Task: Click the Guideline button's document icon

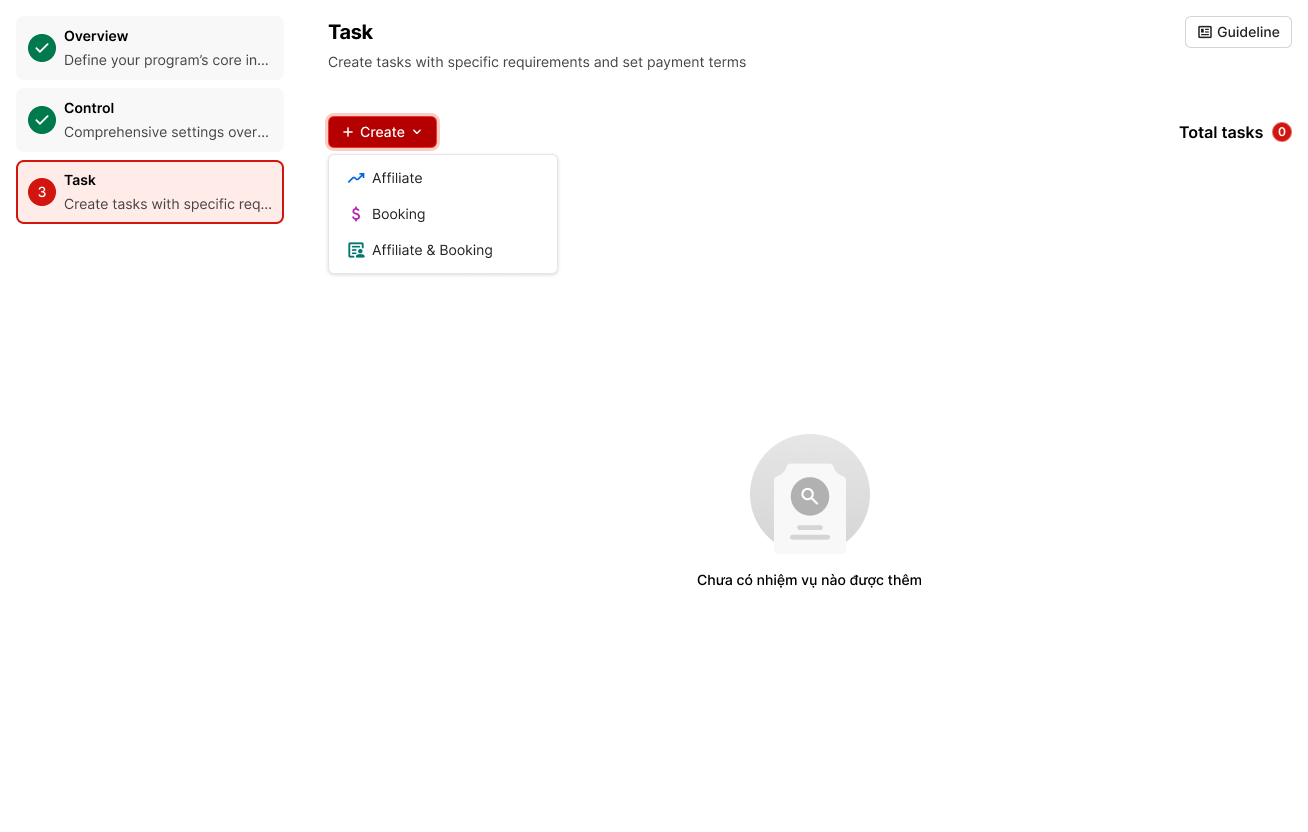Action: coord(1205,32)
